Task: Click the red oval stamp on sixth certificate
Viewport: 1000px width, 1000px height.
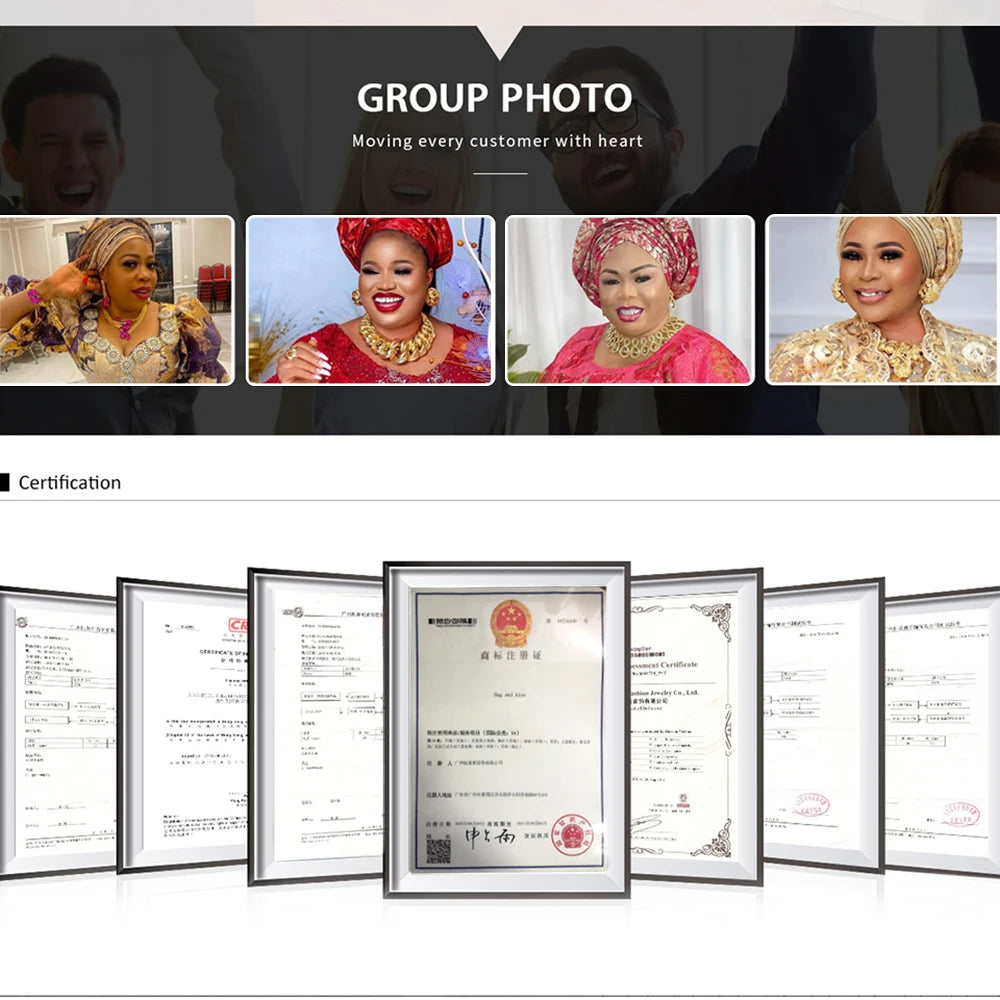Action: [x=810, y=805]
